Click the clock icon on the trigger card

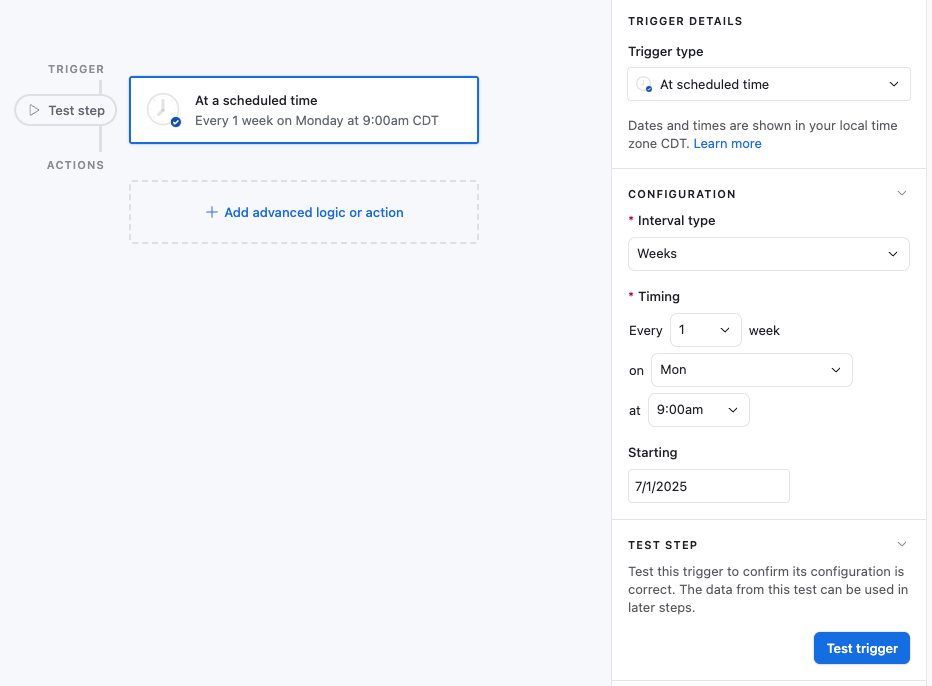(x=162, y=109)
